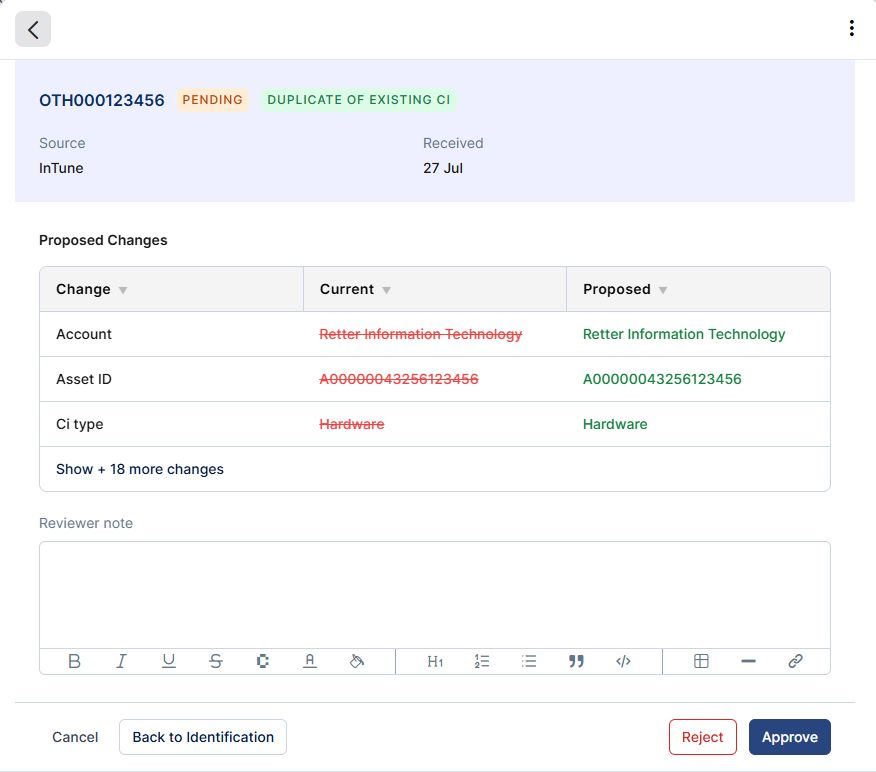The image size is (876, 772).
Task: Insert a numbered list
Action: tap(482, 661)
